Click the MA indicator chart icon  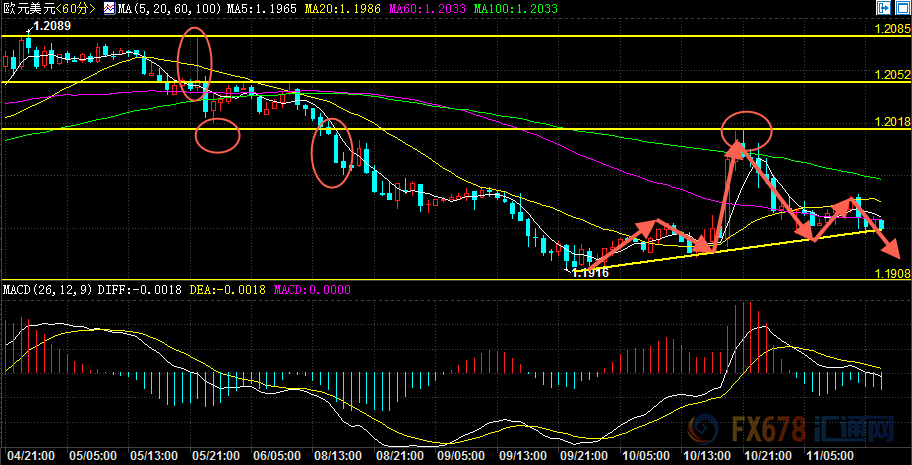coord(109,8)
